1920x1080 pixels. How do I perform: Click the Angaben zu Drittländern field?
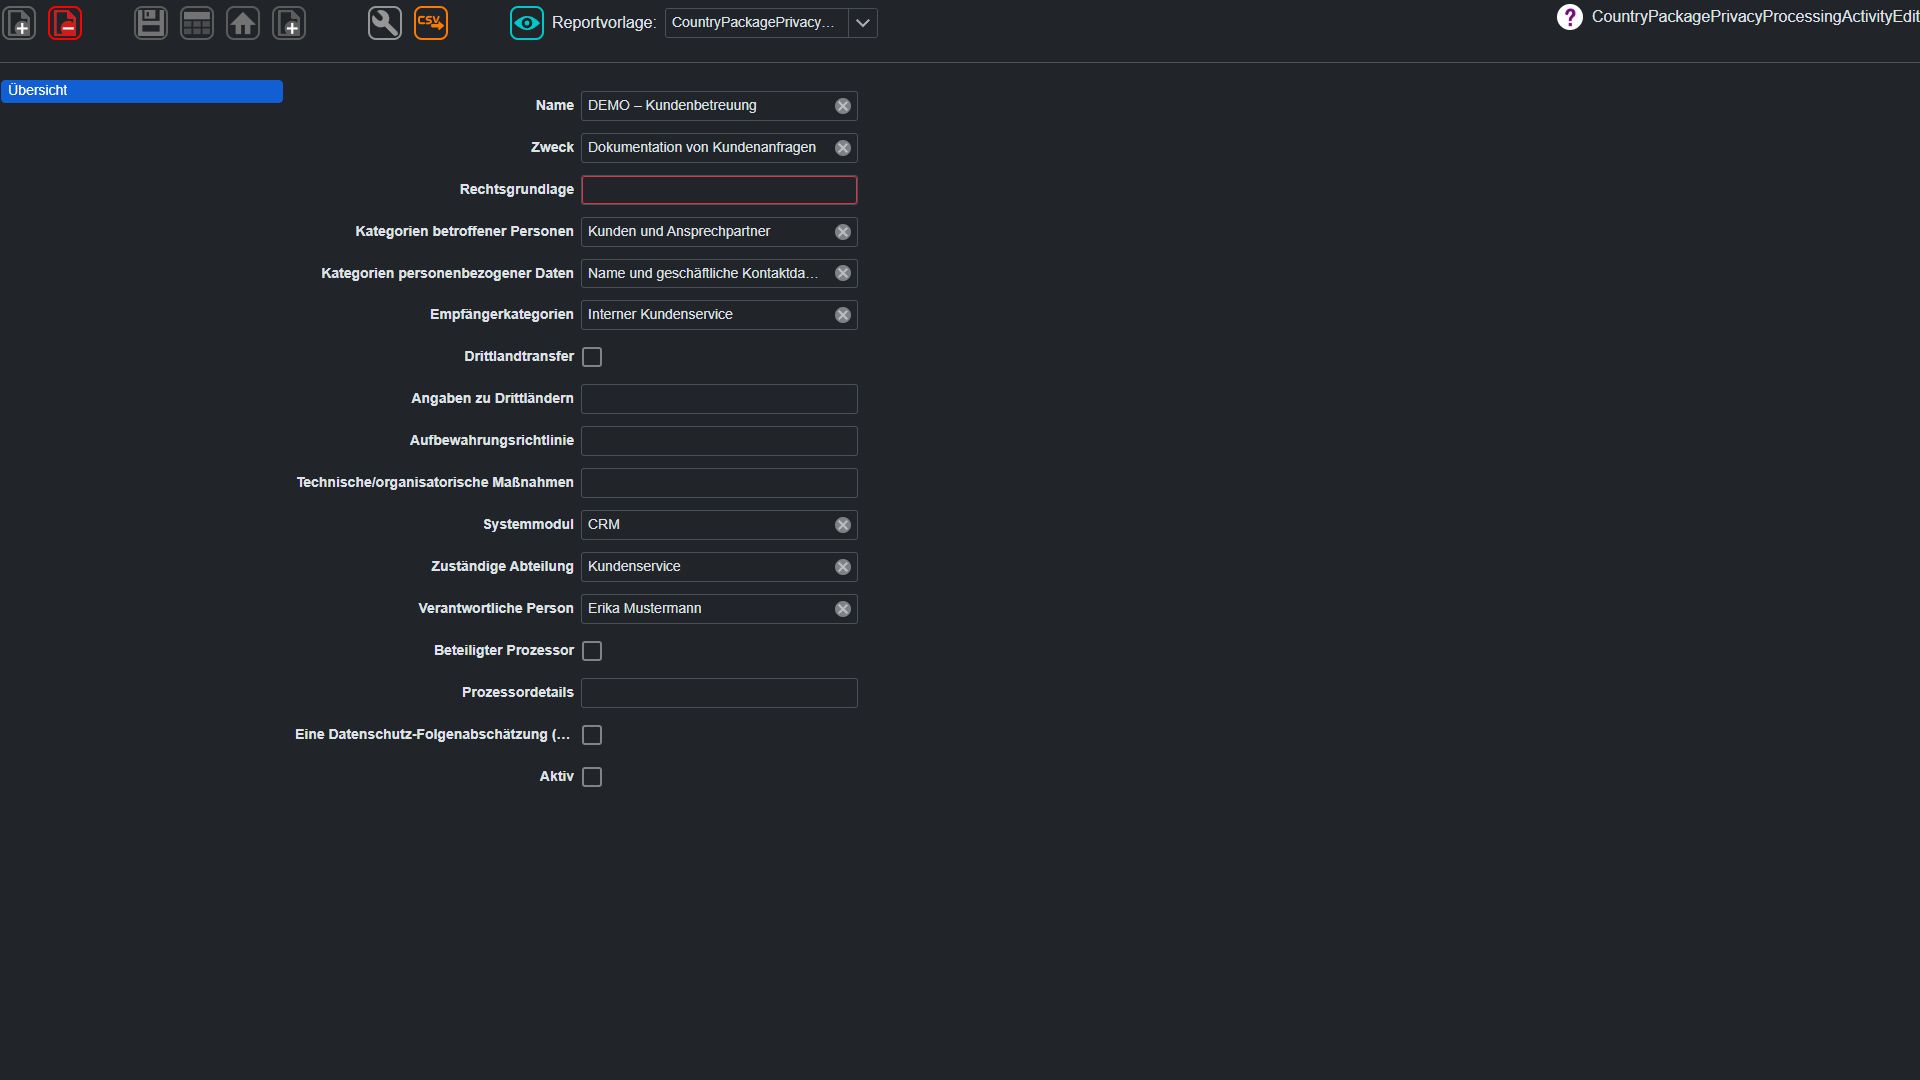(x=719, y=399)
